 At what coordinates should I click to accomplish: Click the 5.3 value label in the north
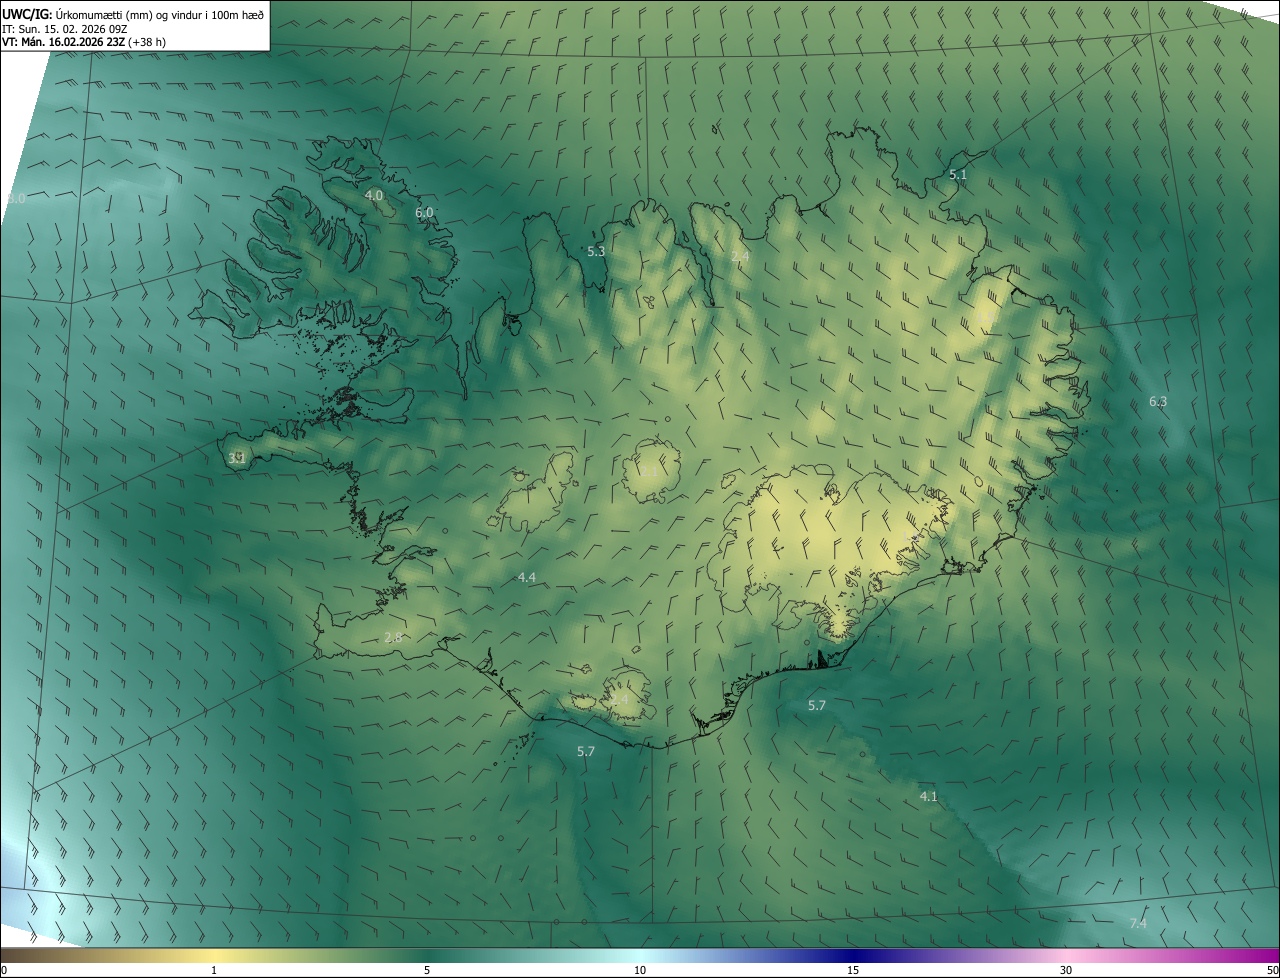coord(596,251)
